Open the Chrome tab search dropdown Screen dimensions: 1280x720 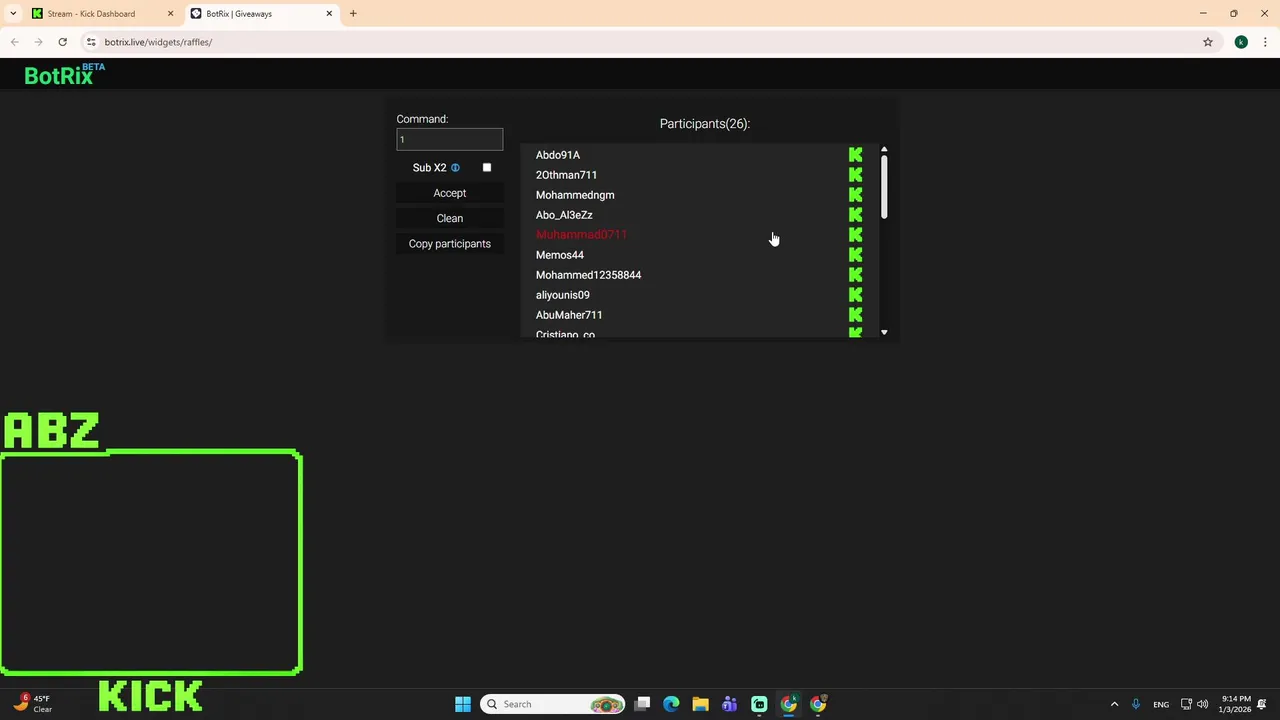(x=13, y=14)
